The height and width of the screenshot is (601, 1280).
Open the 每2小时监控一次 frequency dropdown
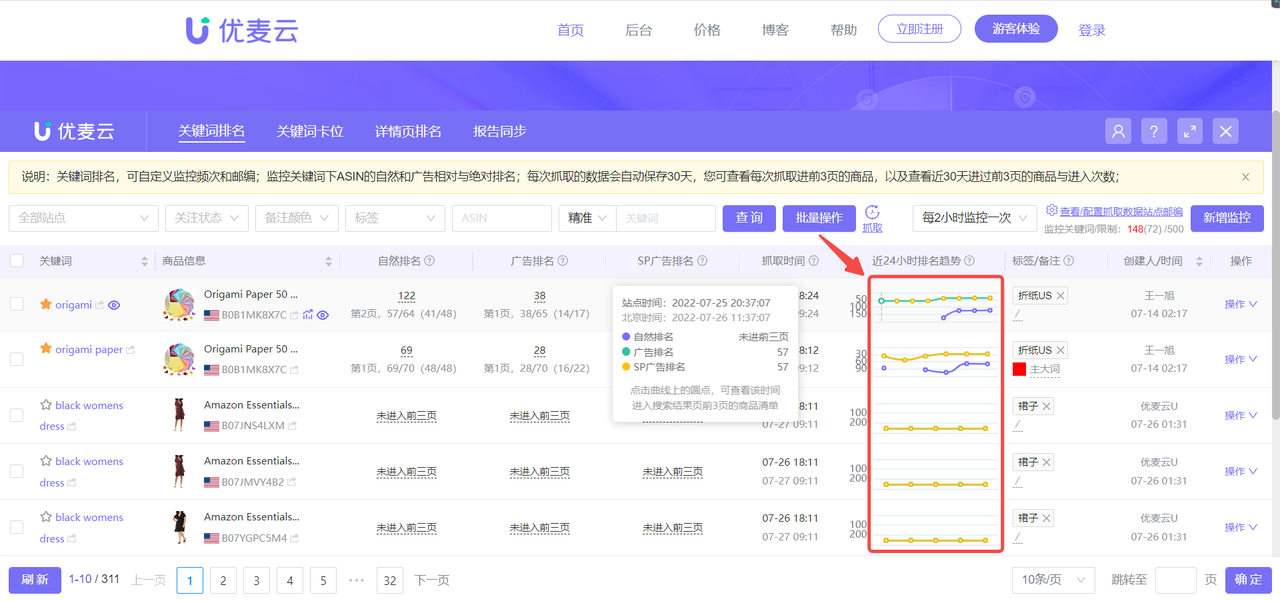pyautogui.click(x=973, y=218)
